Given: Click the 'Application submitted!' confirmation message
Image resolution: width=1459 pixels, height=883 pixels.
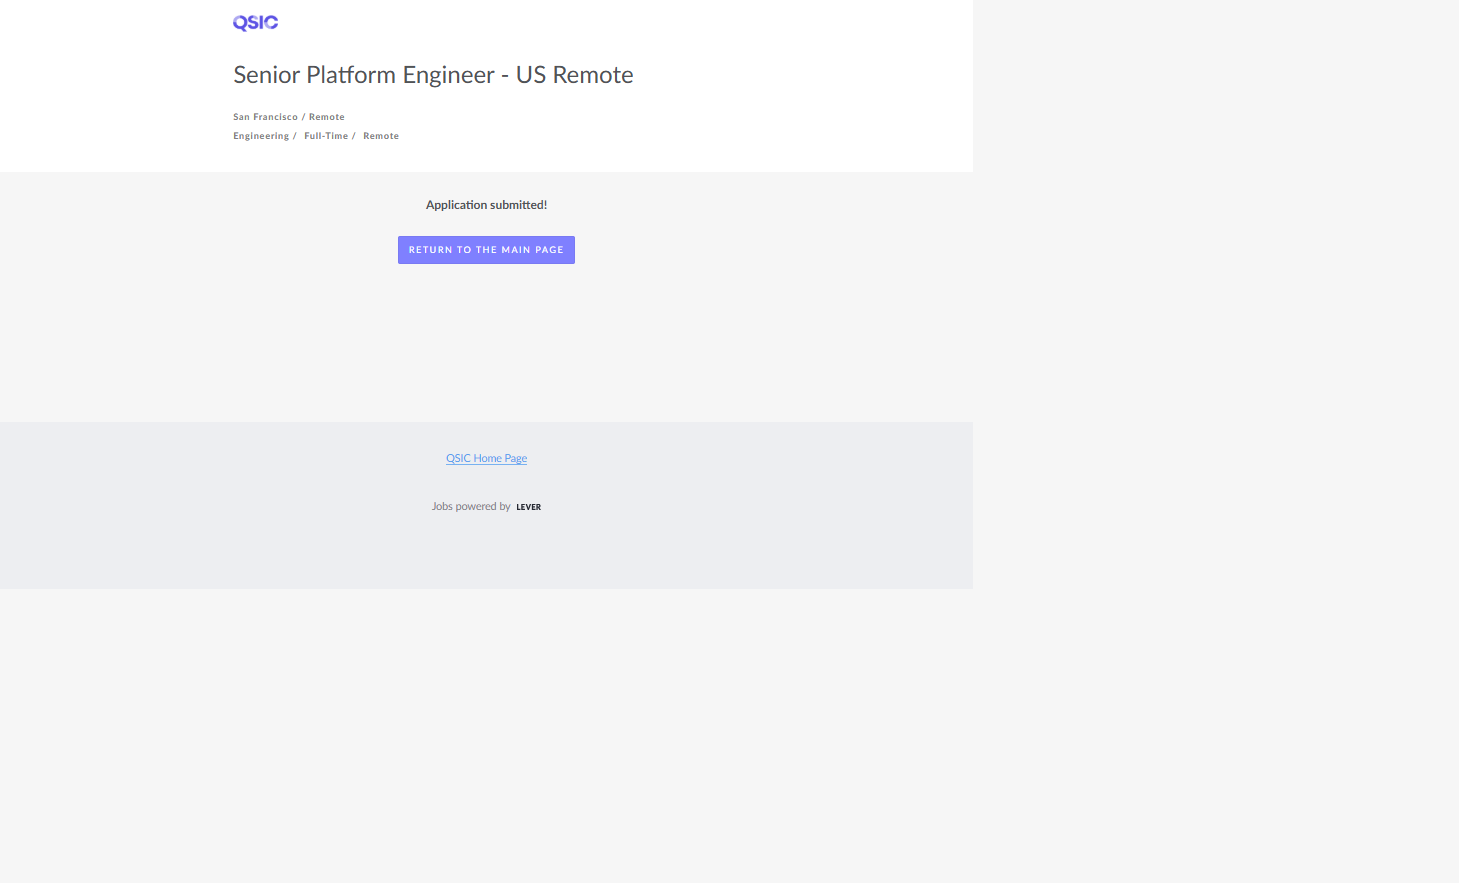Looking at the screenshot, I should 486,205.
